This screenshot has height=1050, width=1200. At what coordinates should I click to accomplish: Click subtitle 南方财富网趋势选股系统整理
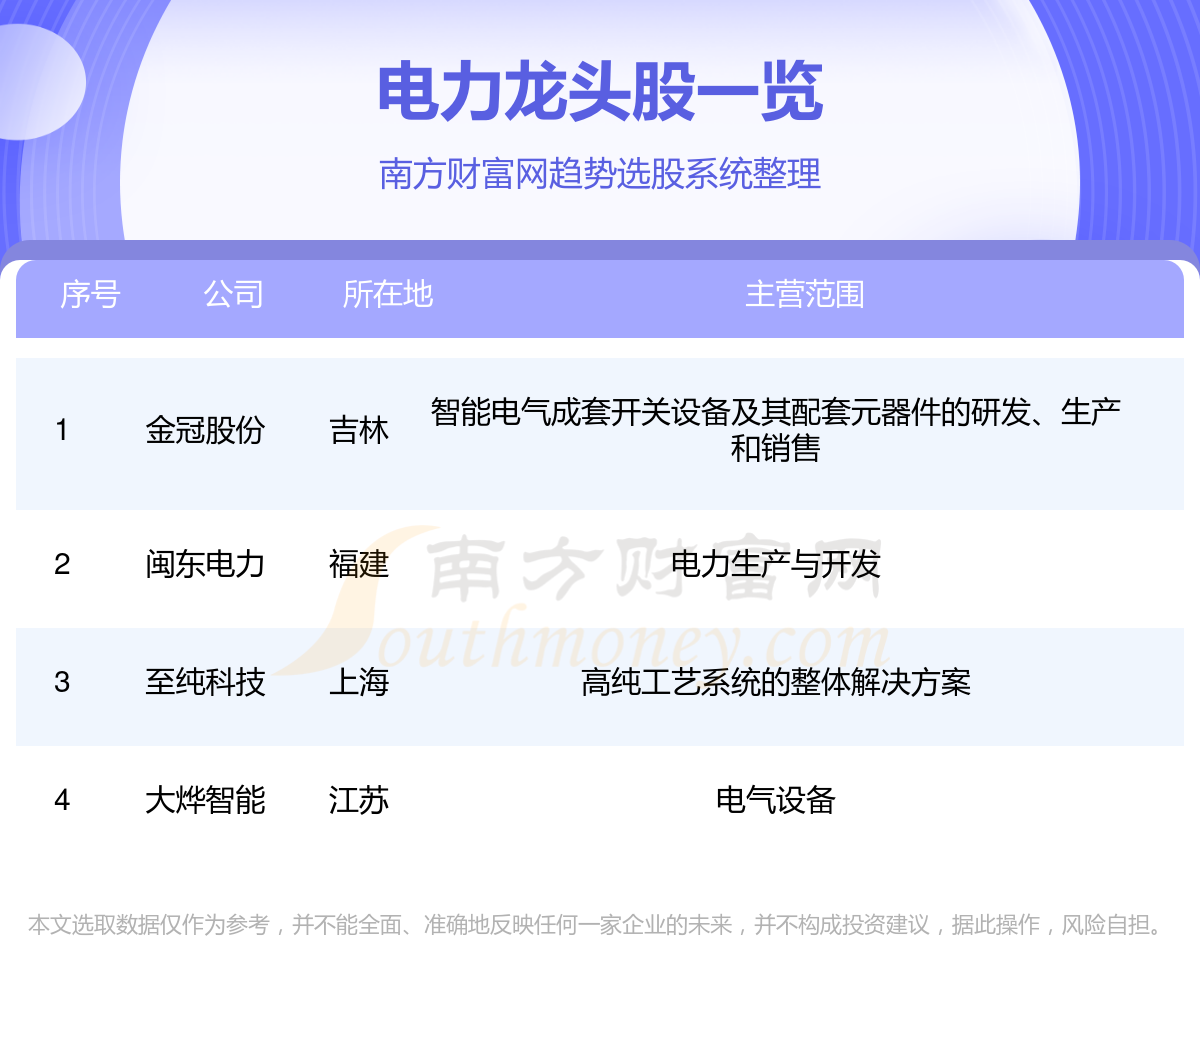click(x=600, y=174)
